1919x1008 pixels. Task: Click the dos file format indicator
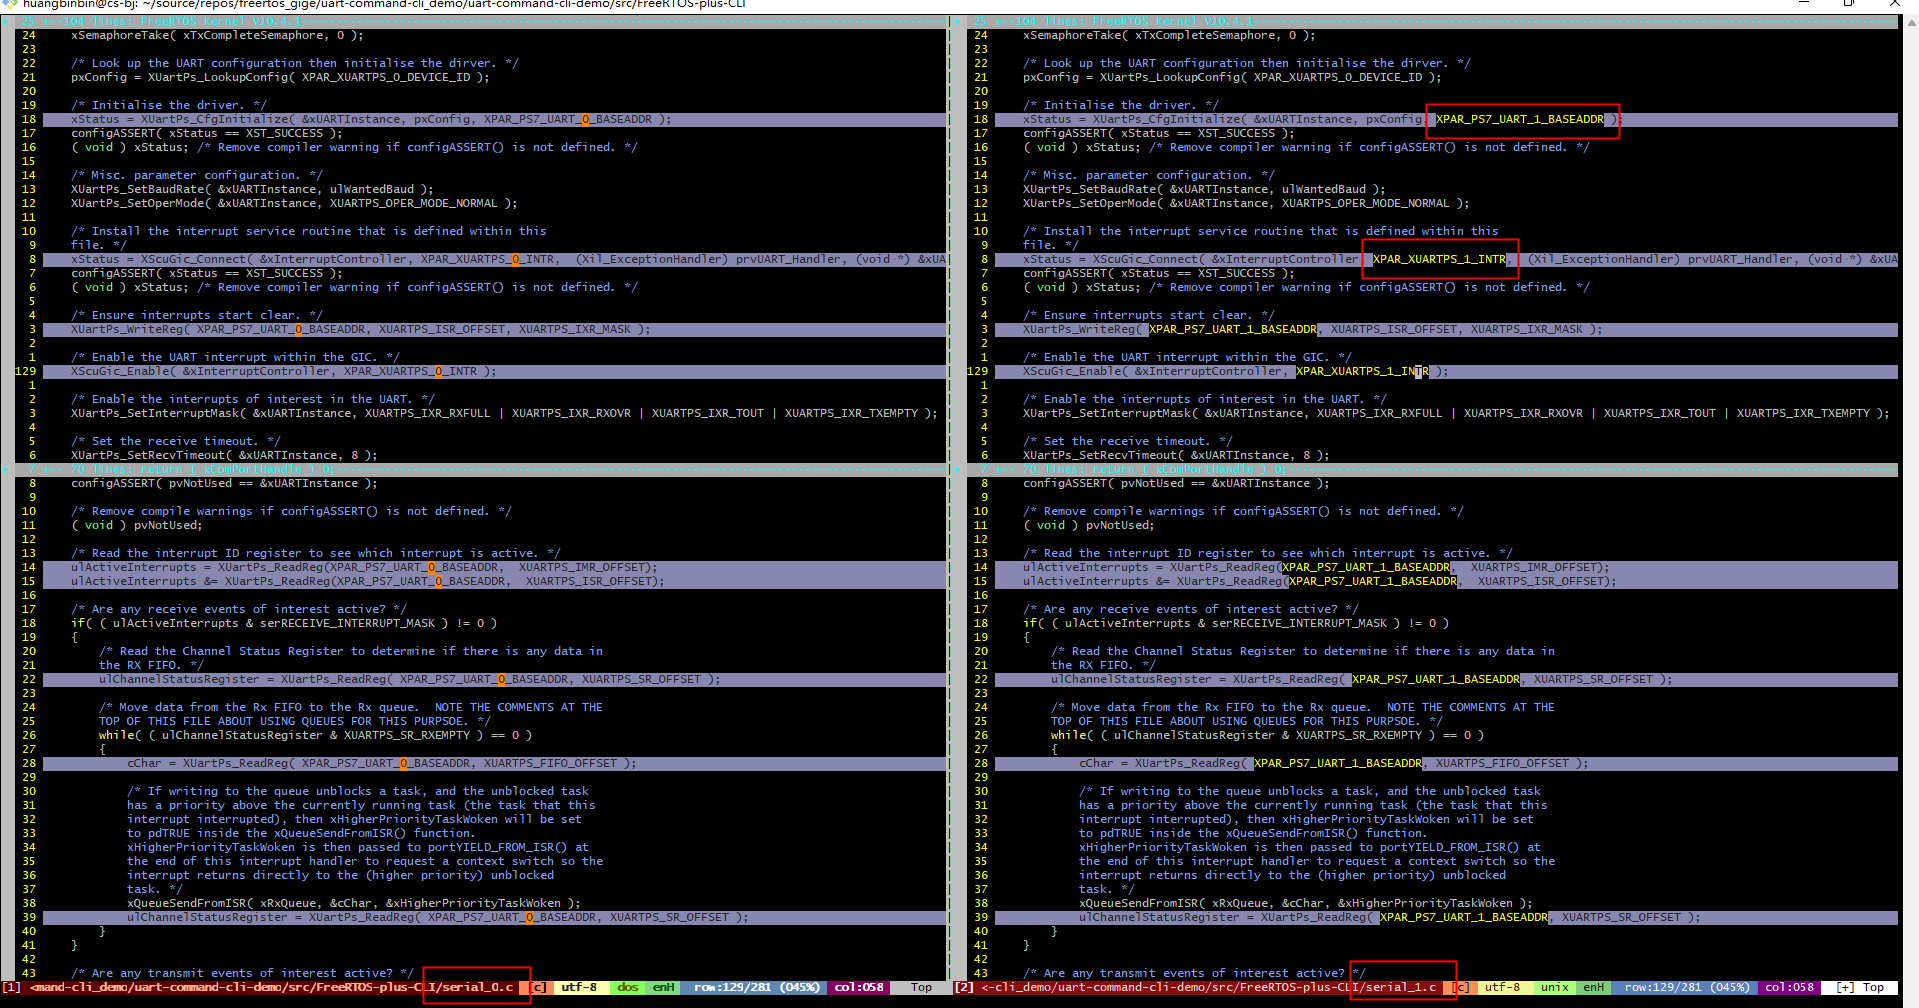coord(627,987)
